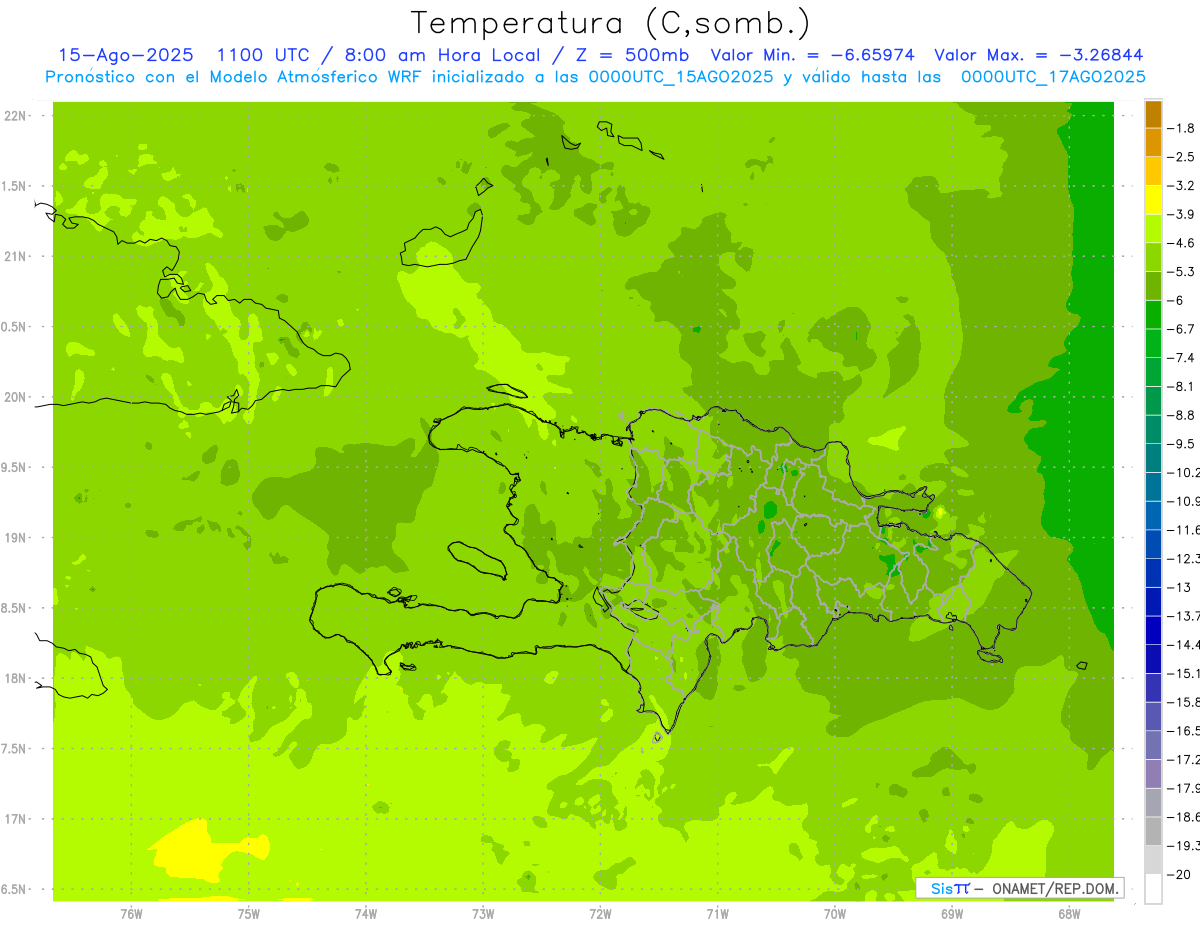The width and height of the screenshot is (1200, 927).
Task: Pick the teal legend swatch between -9.5 and -10.2
Action: pyautogui.click(x=1153, y=457)
